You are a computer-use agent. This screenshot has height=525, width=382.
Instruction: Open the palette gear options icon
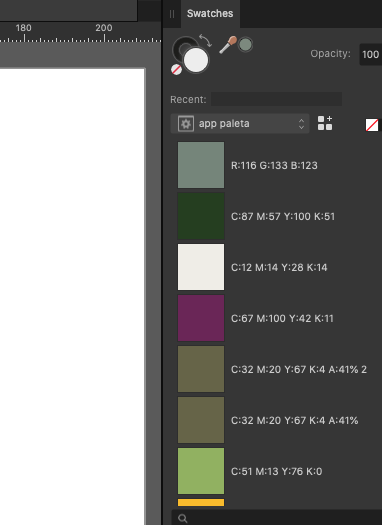tap(186, 124)
